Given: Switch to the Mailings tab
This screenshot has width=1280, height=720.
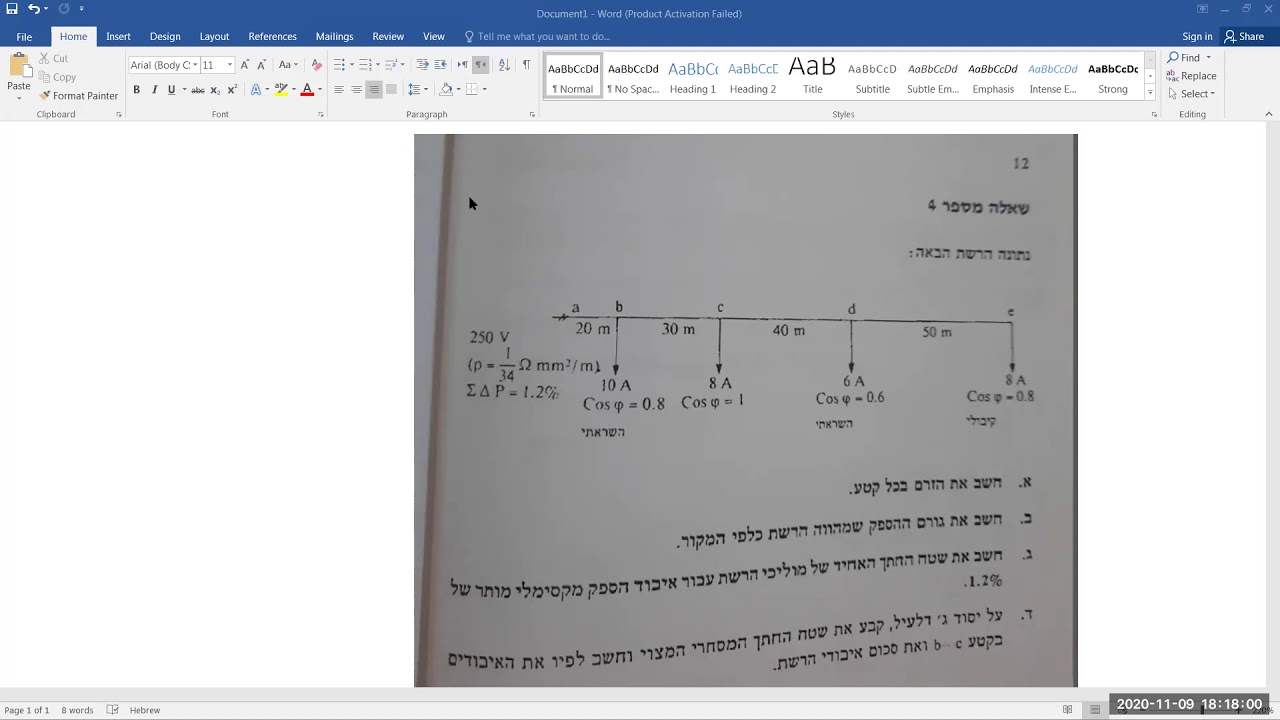Looking at the screenshot, I should pos(334,37).
